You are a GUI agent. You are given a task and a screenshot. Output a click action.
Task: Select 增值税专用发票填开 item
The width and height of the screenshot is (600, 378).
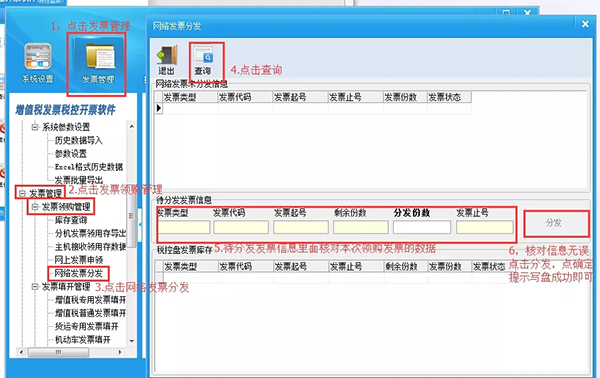[x=90, y=300]
